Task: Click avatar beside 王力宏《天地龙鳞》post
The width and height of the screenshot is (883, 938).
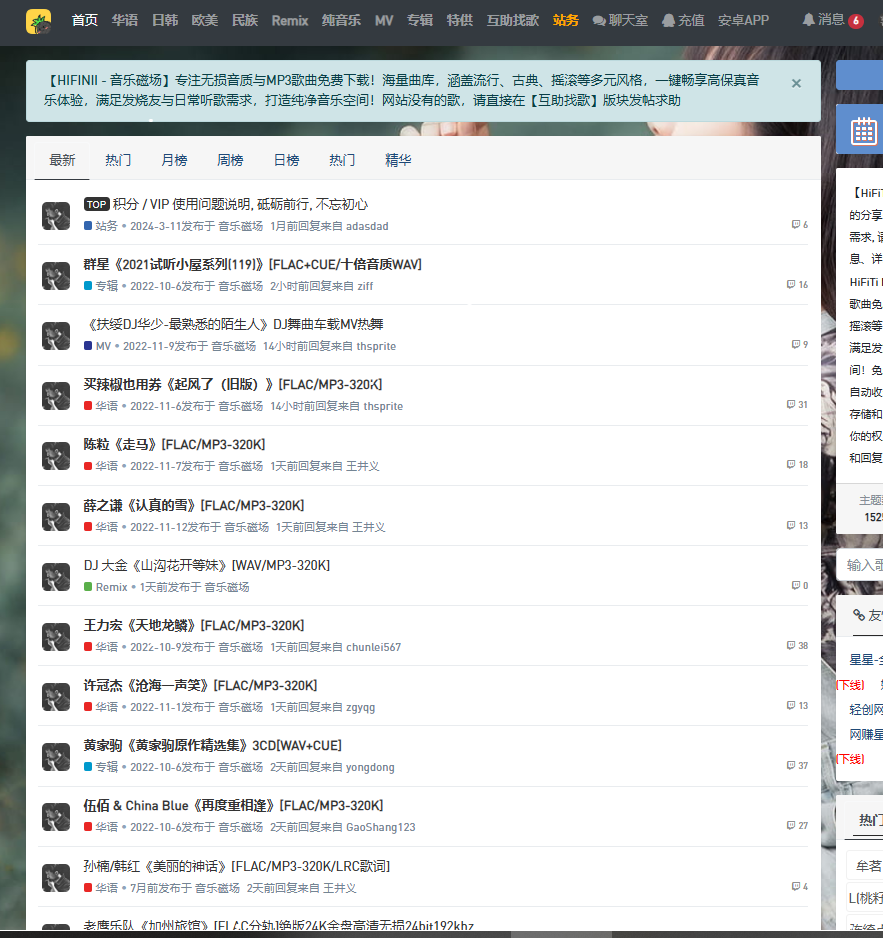Action: (56, 636)
